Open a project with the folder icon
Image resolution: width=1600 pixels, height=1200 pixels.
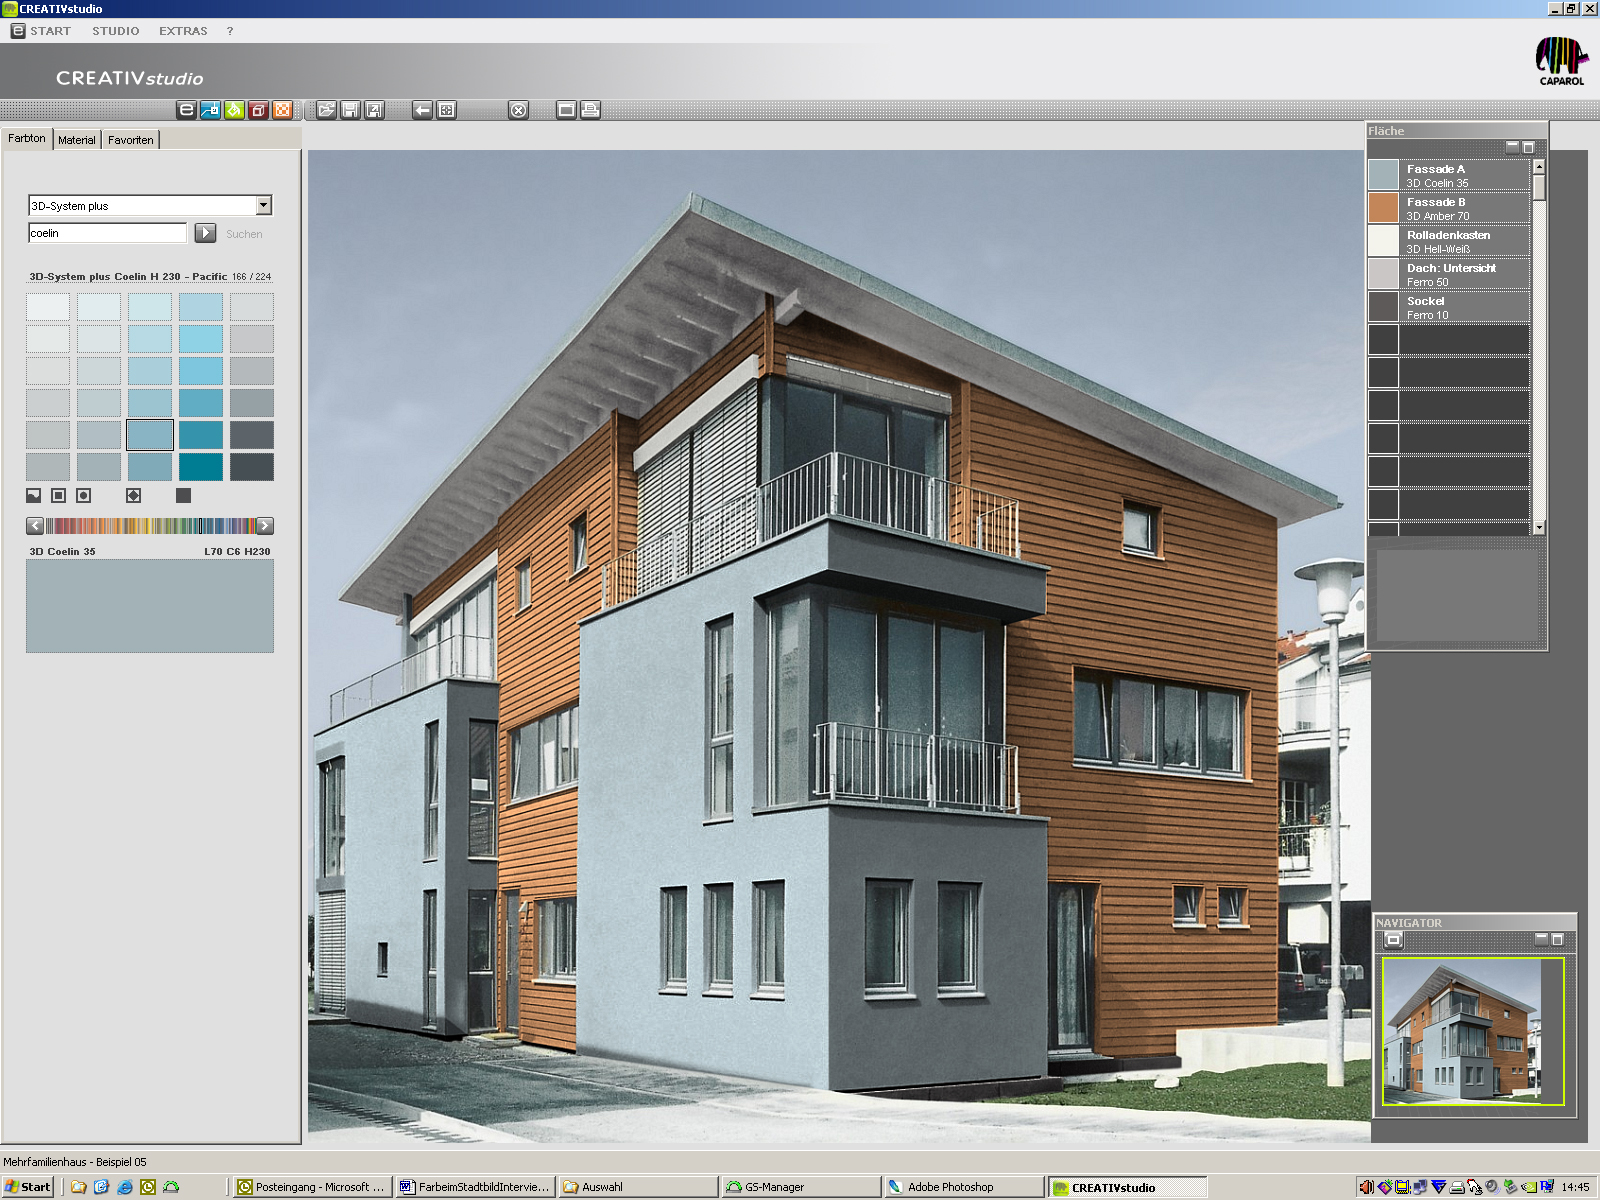[x=326, y=110]
